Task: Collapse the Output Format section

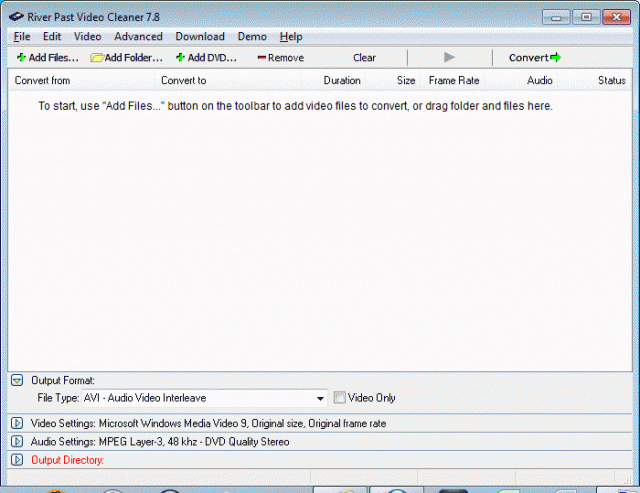Action: pyautogui.click(x=17, y=380)
